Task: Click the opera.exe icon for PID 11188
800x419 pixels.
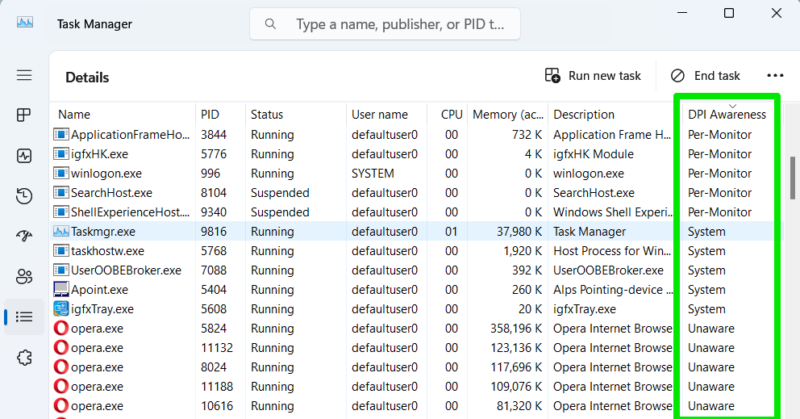Action: tap(61, 386)
